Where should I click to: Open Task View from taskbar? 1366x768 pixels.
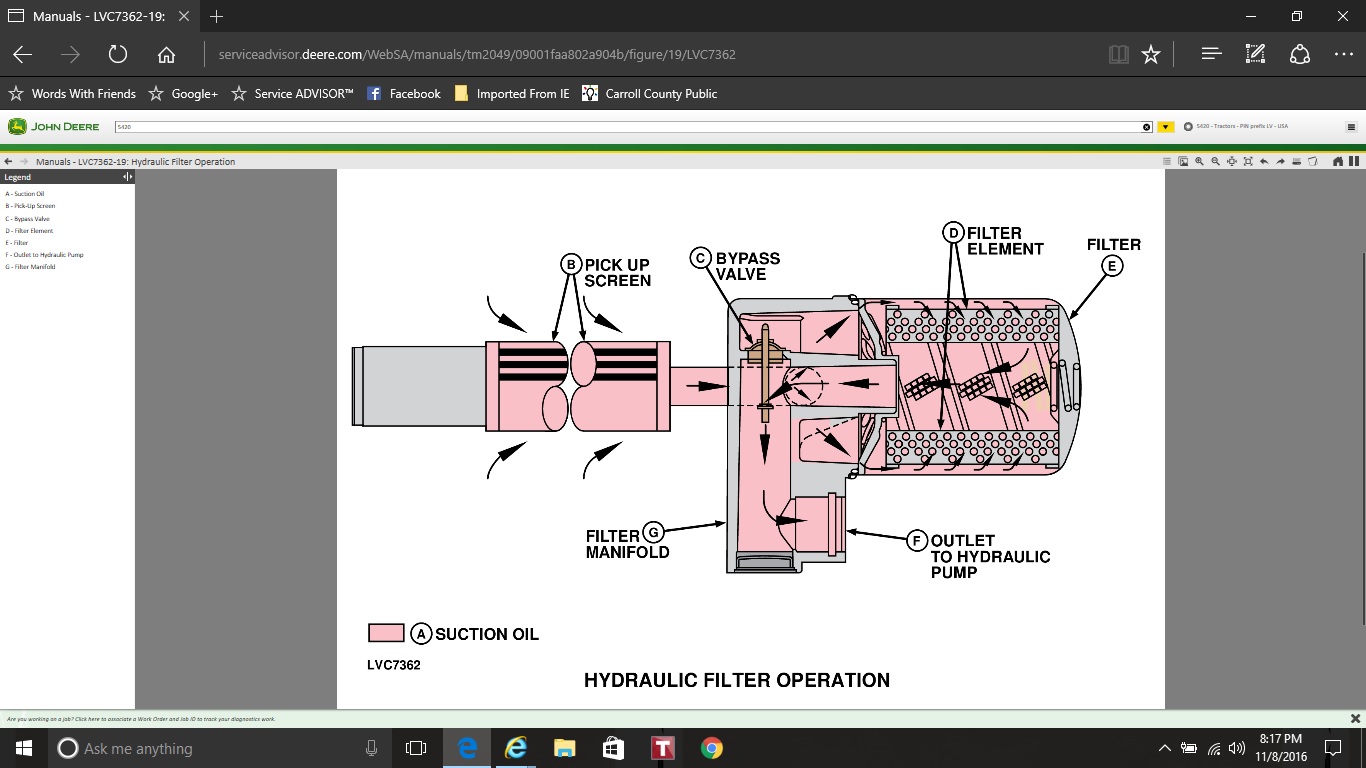pyautogui.click(x=416, y=748)
